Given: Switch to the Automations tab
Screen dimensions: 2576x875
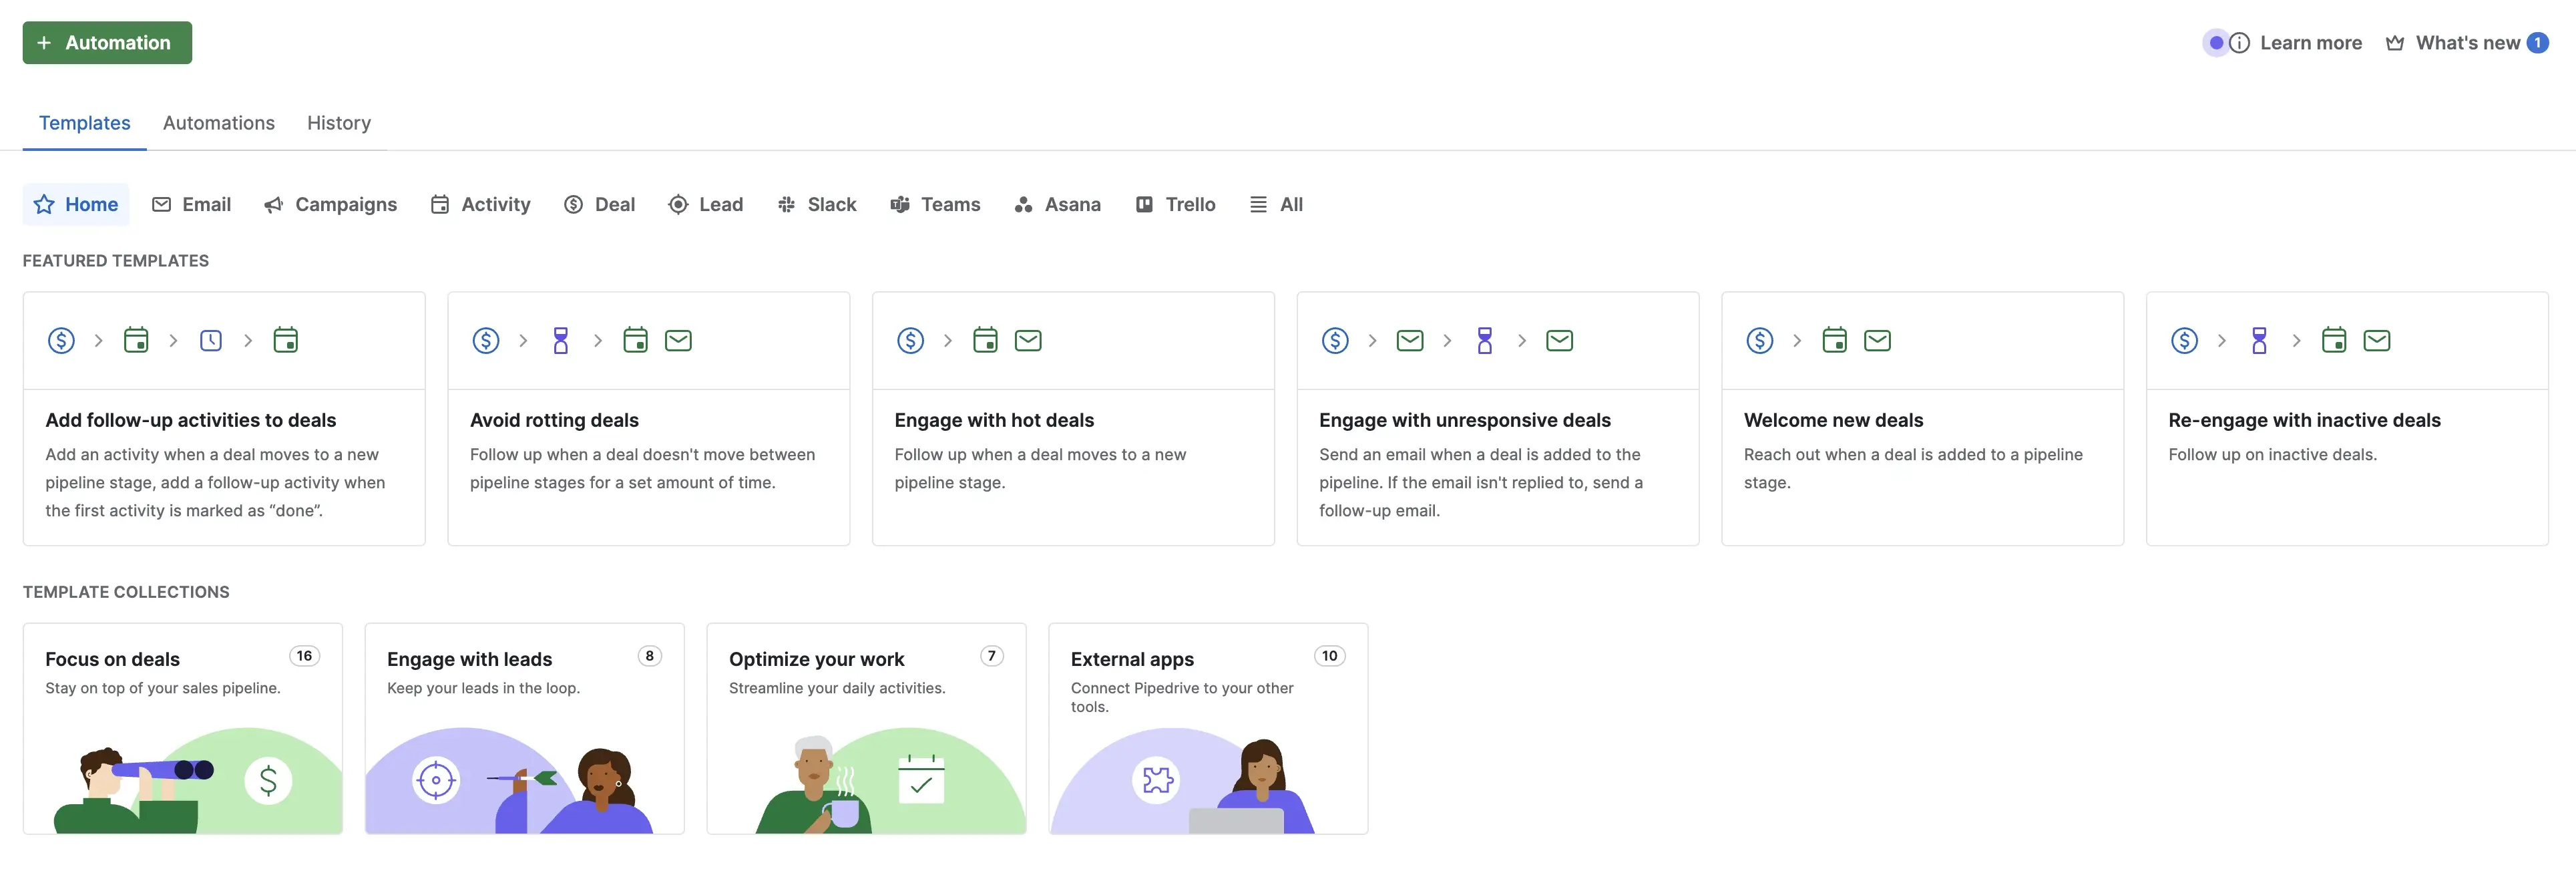Looking at the screenshot, I should (218, 123).
